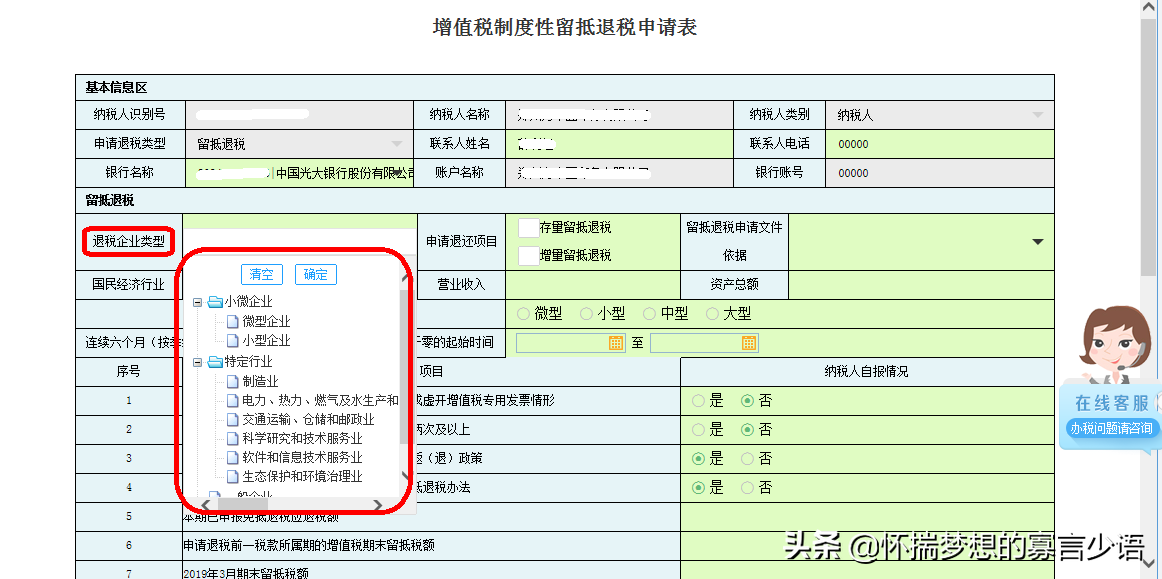Click the popup's horizontal scrollbar right arrow

click(x=377, y=505)
